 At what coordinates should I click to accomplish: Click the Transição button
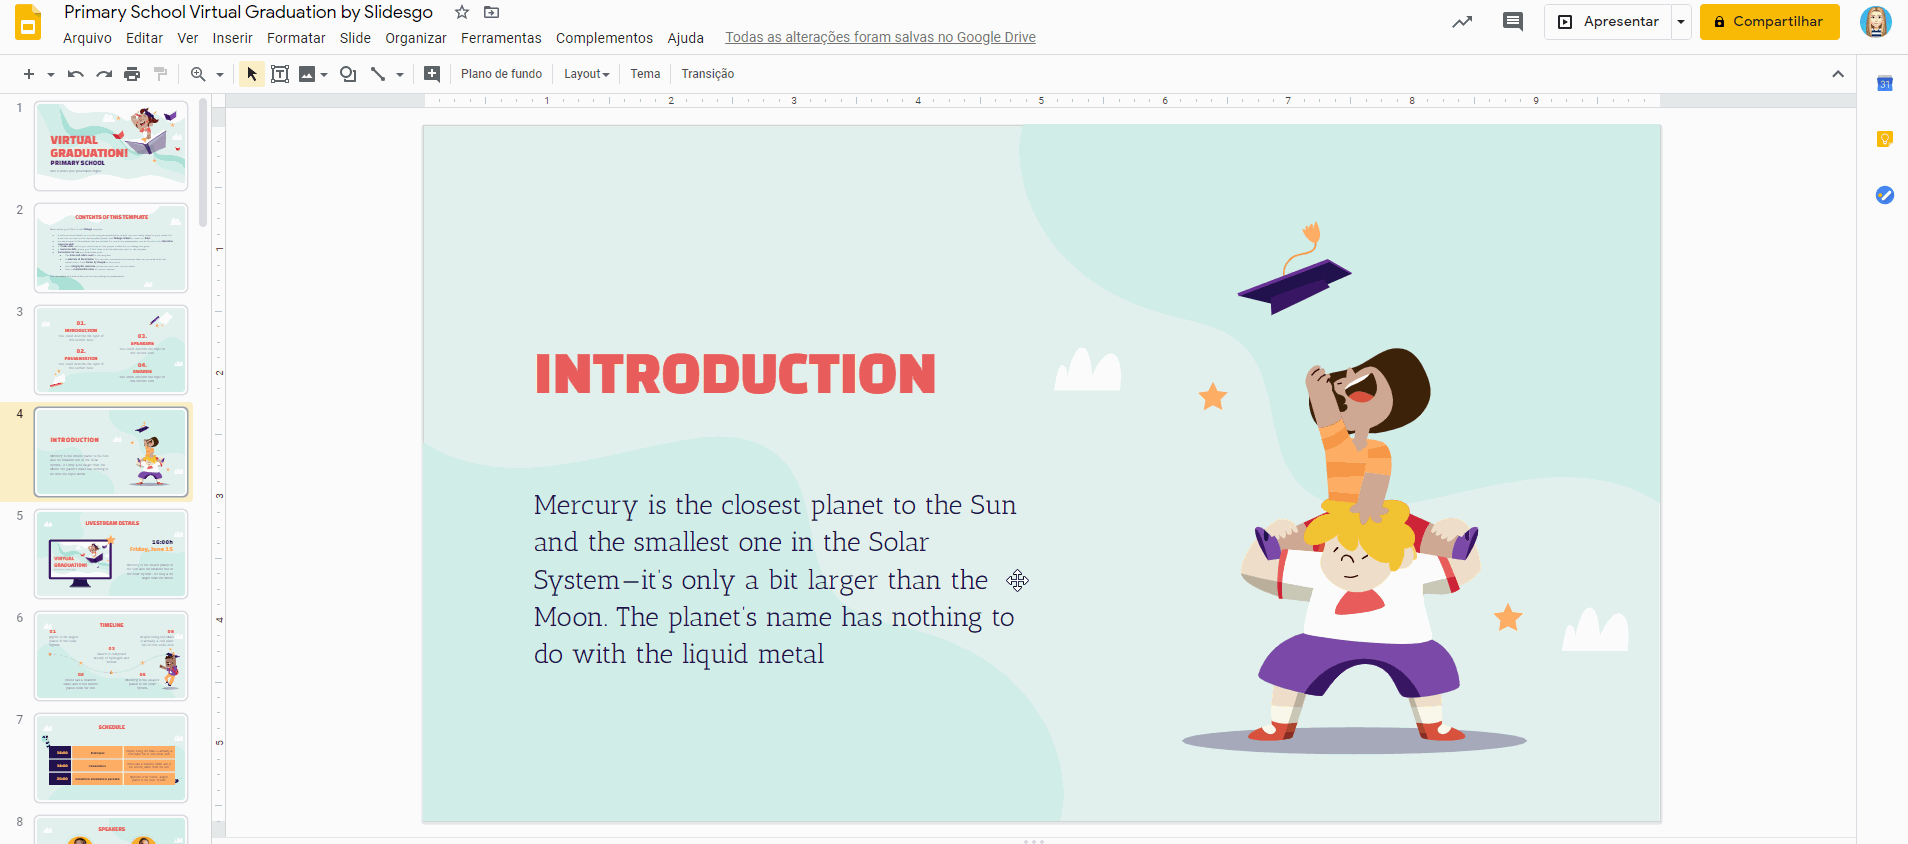pos(708,74)
